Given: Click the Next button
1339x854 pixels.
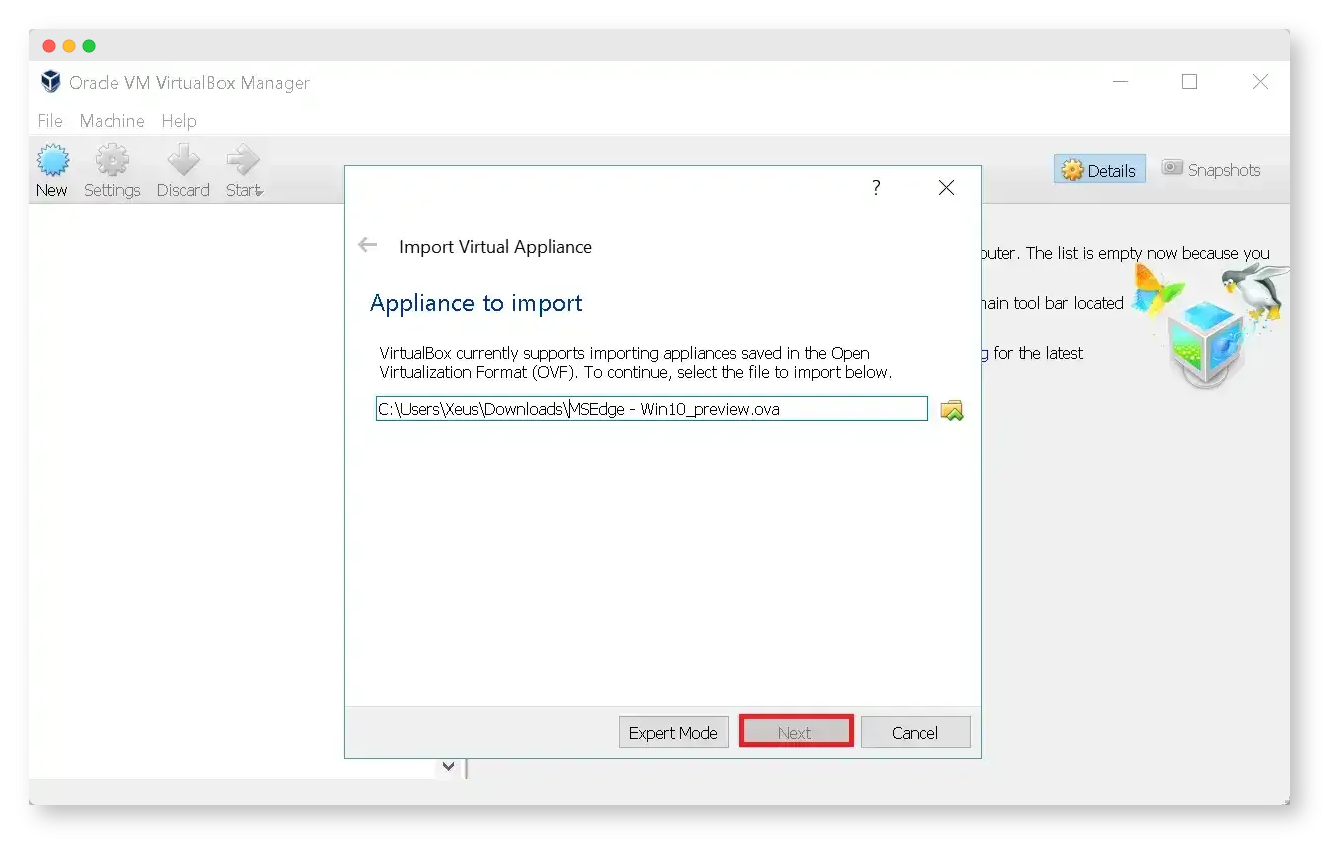Looking at the screenshot, I should (795, 732).
